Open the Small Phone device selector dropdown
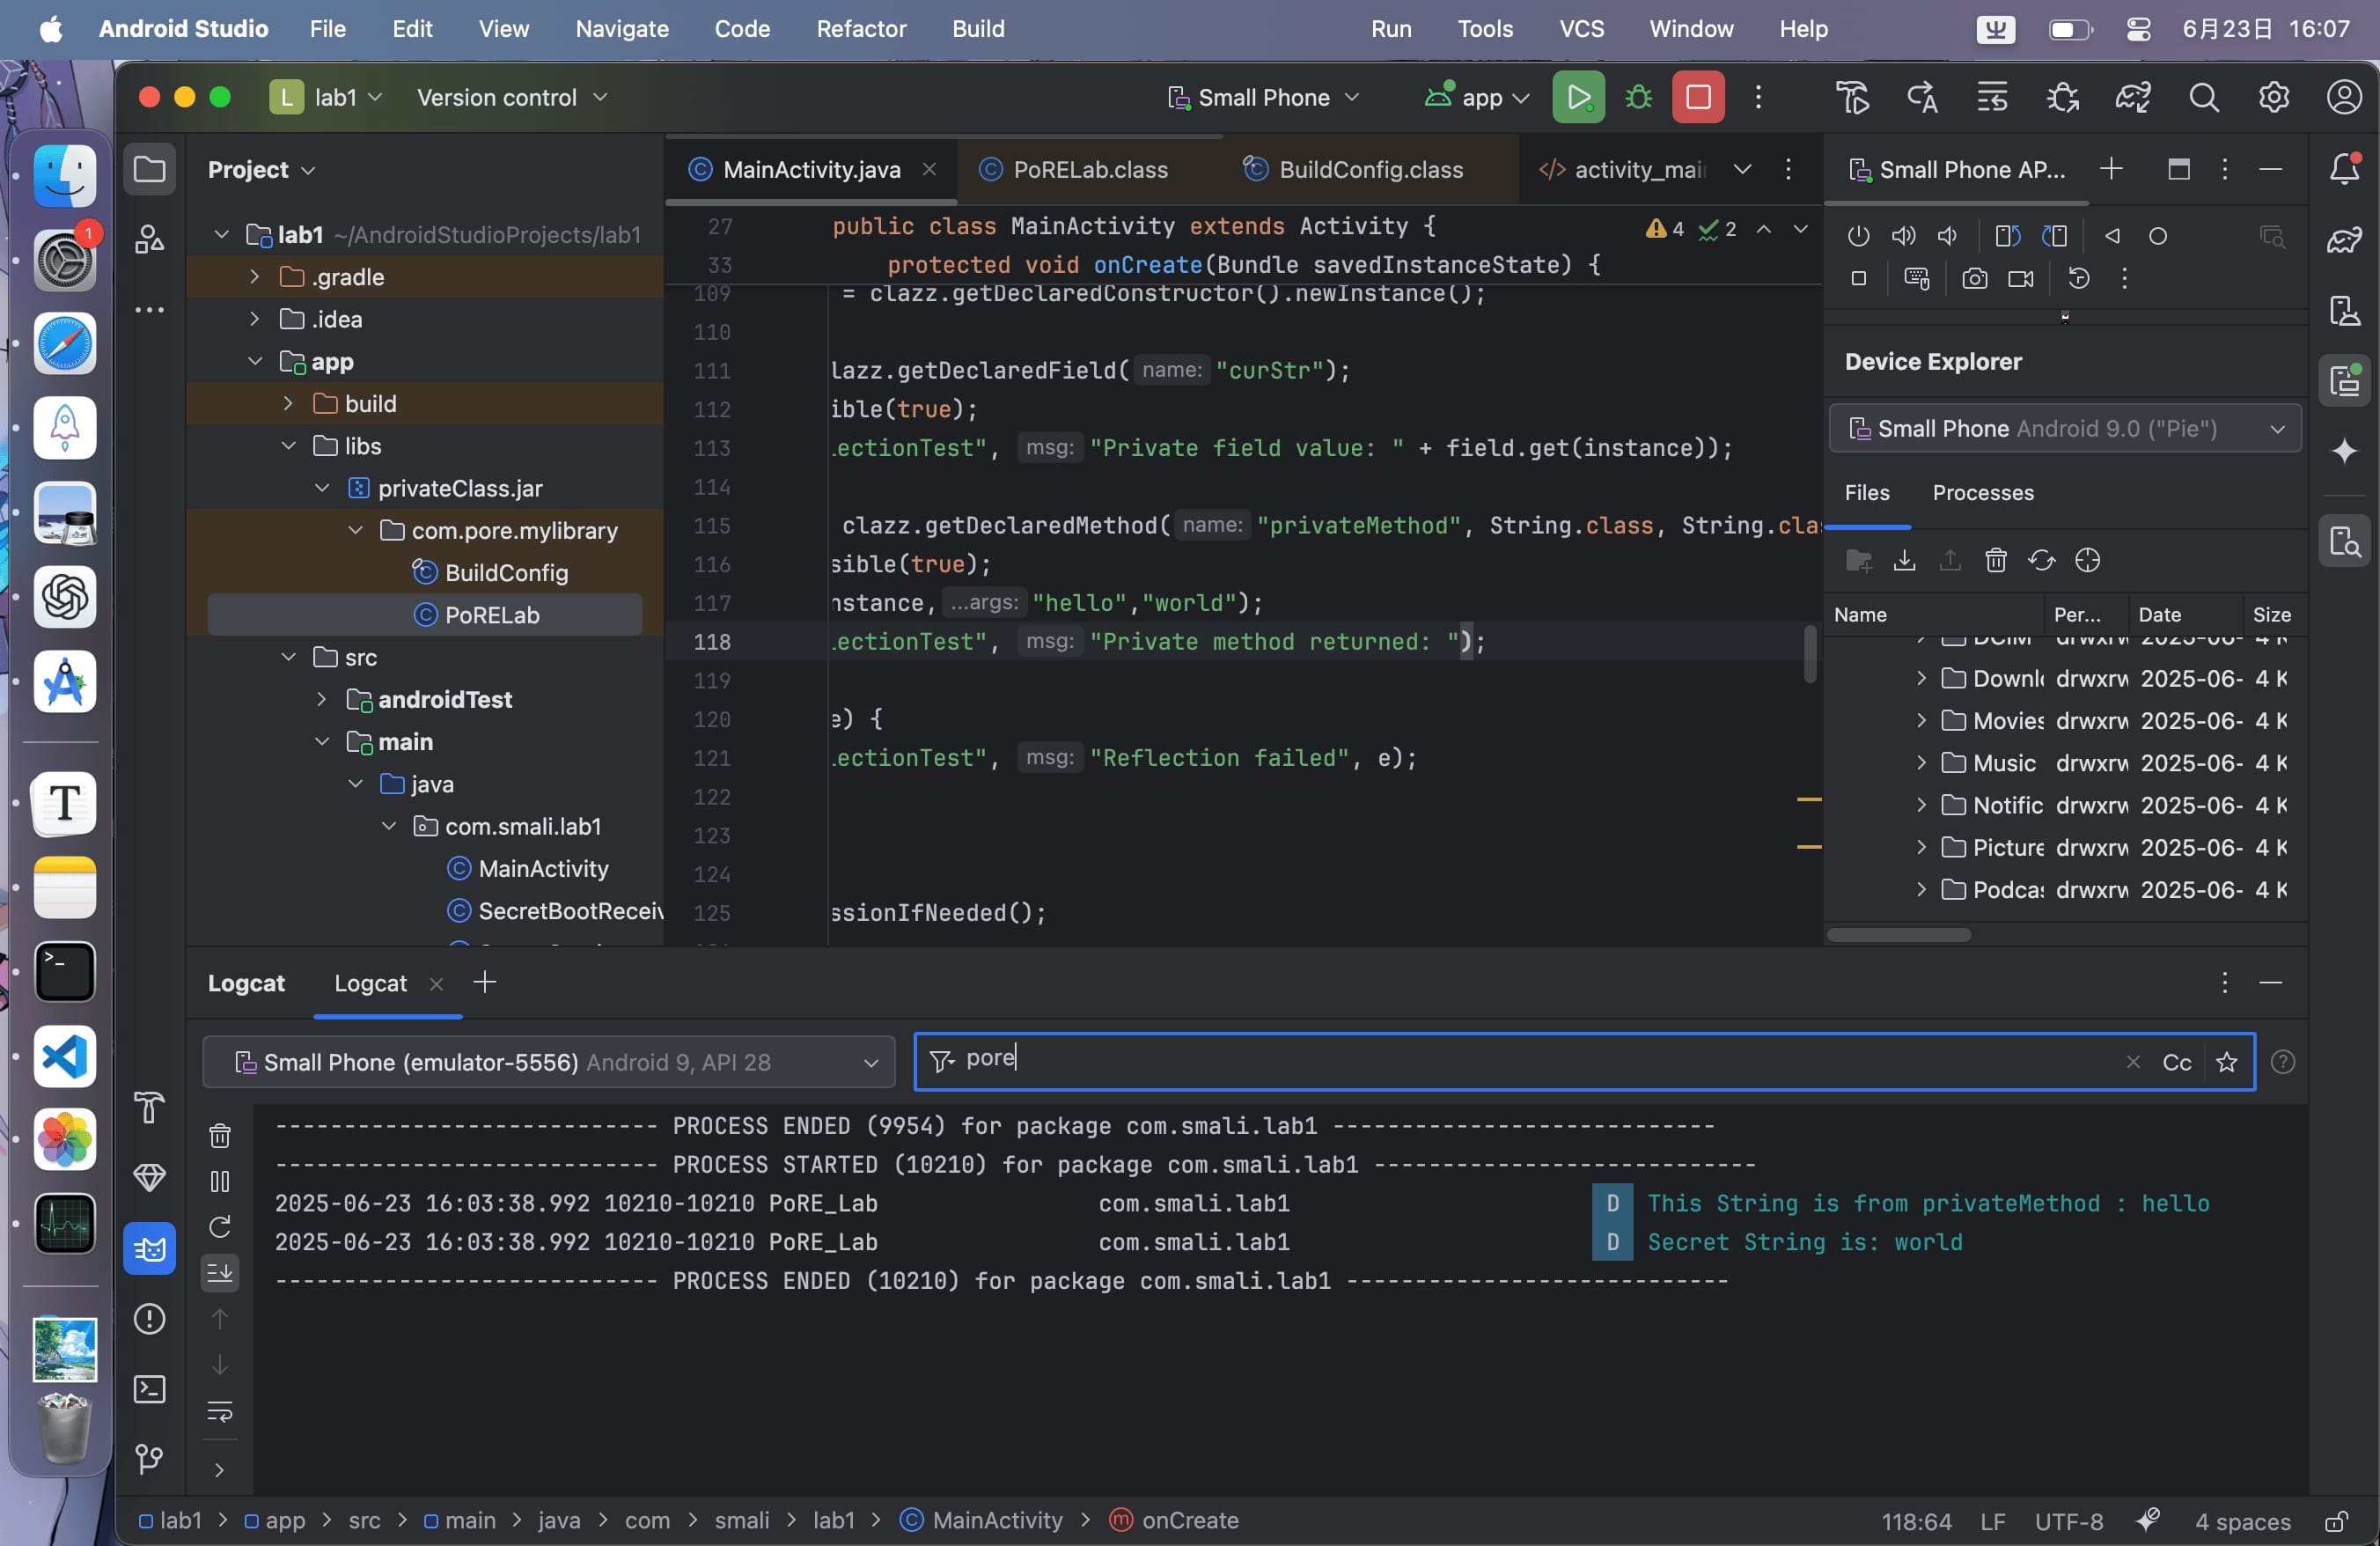Image resolution: width=2380 pixels, height=1546 pixels. click(1263, 97)
